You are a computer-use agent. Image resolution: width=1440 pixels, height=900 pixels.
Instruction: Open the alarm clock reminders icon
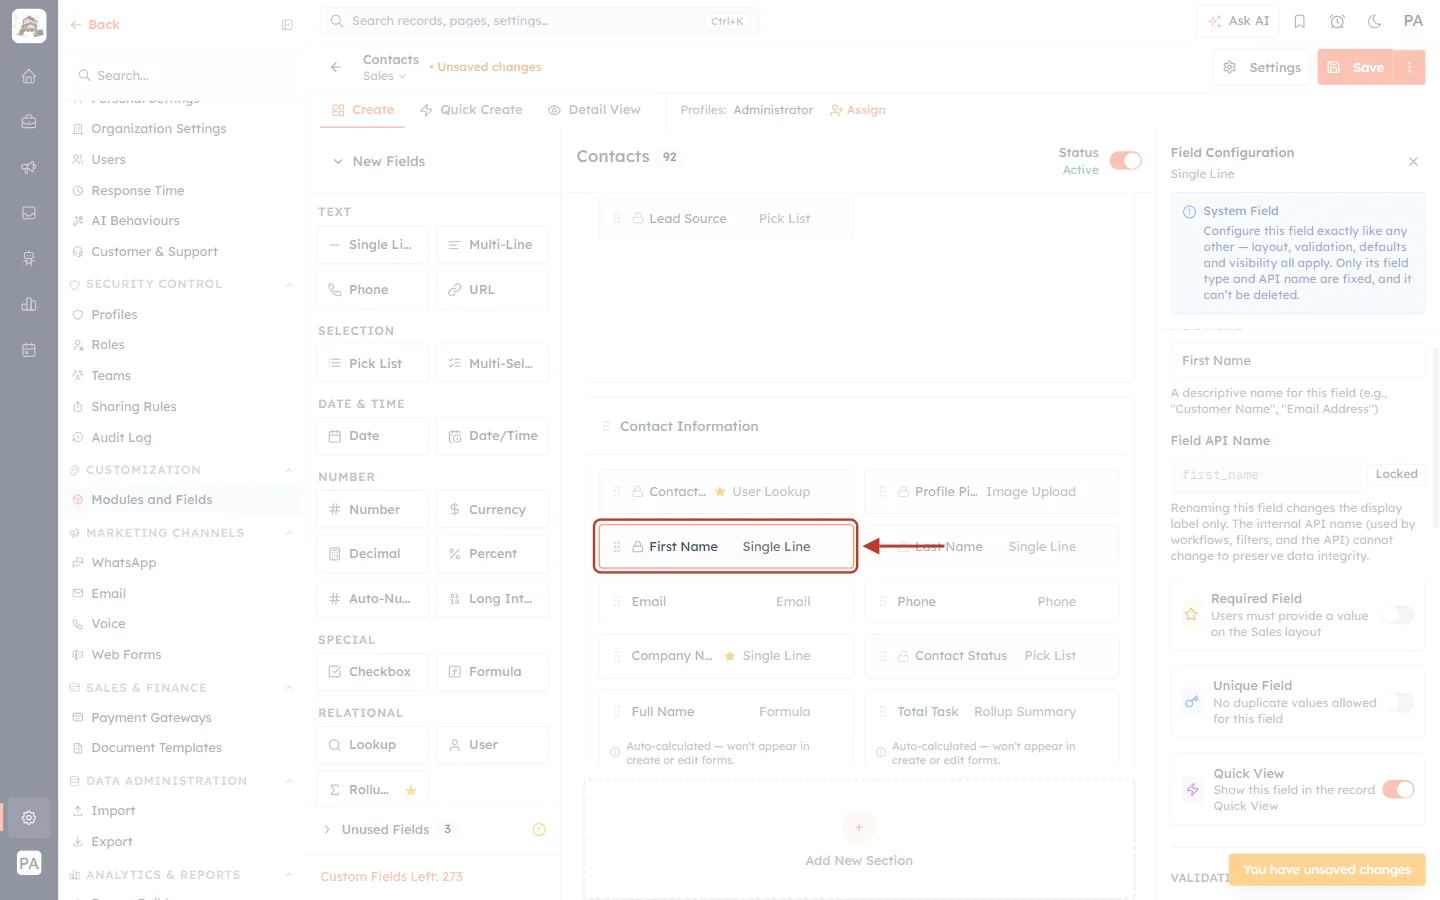pyautogui.click(x=1337, y=21)
